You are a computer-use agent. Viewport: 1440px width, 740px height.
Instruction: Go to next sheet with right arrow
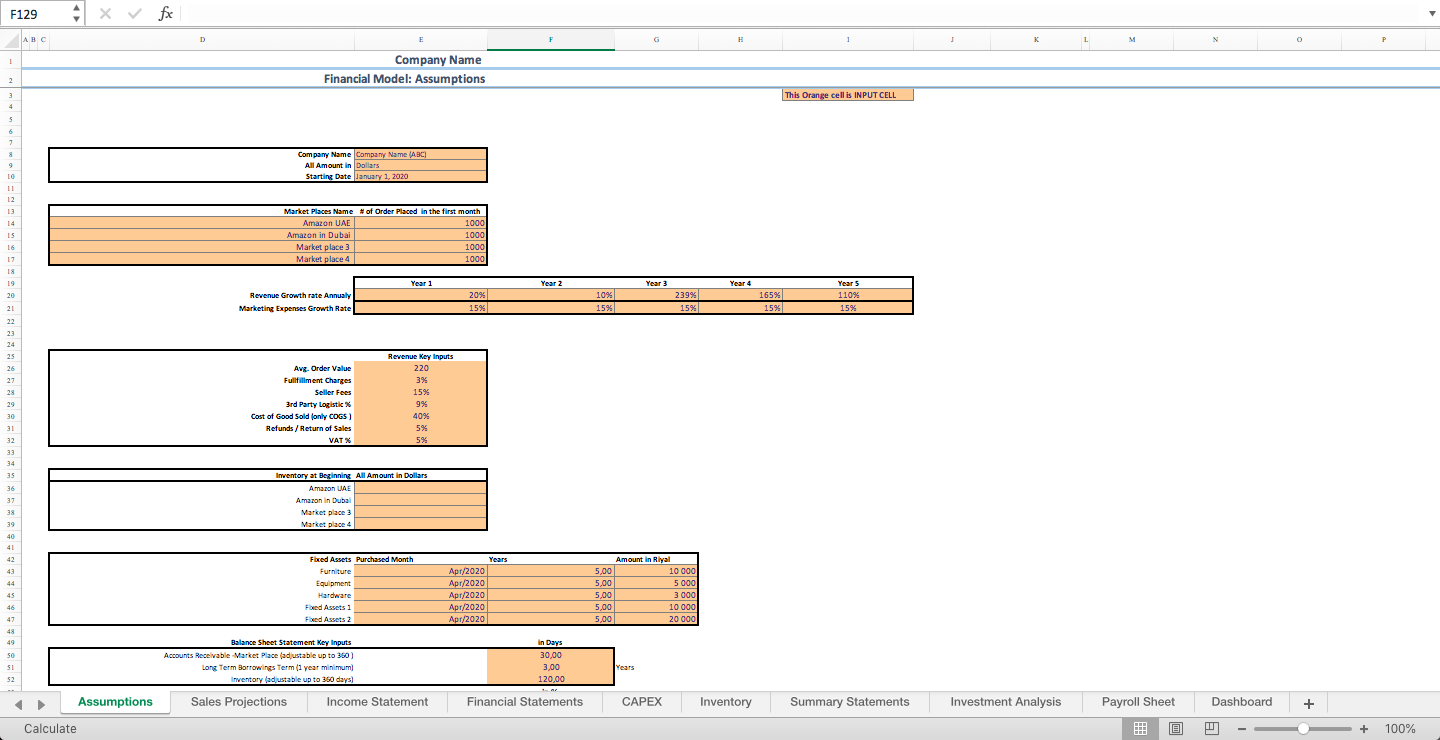[x=42, y=703]
